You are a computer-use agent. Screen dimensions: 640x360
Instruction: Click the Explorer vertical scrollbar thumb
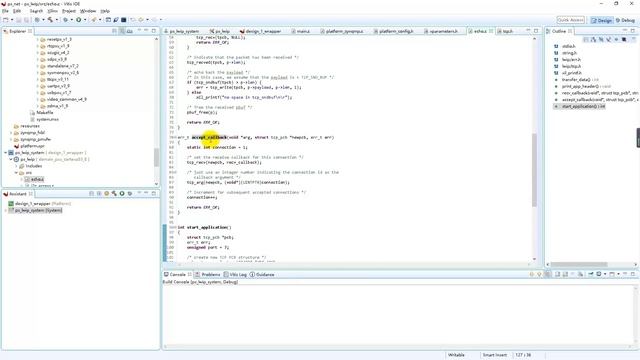pyautogui.click(x=156, y=157)
